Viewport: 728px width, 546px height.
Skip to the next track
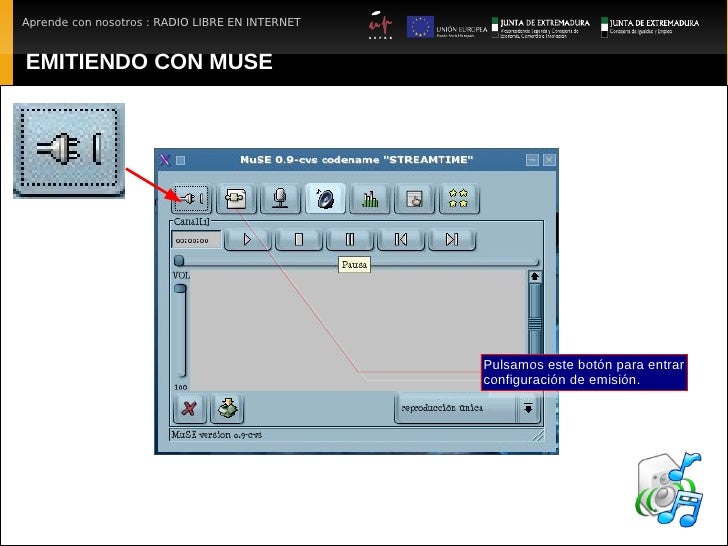452,240
